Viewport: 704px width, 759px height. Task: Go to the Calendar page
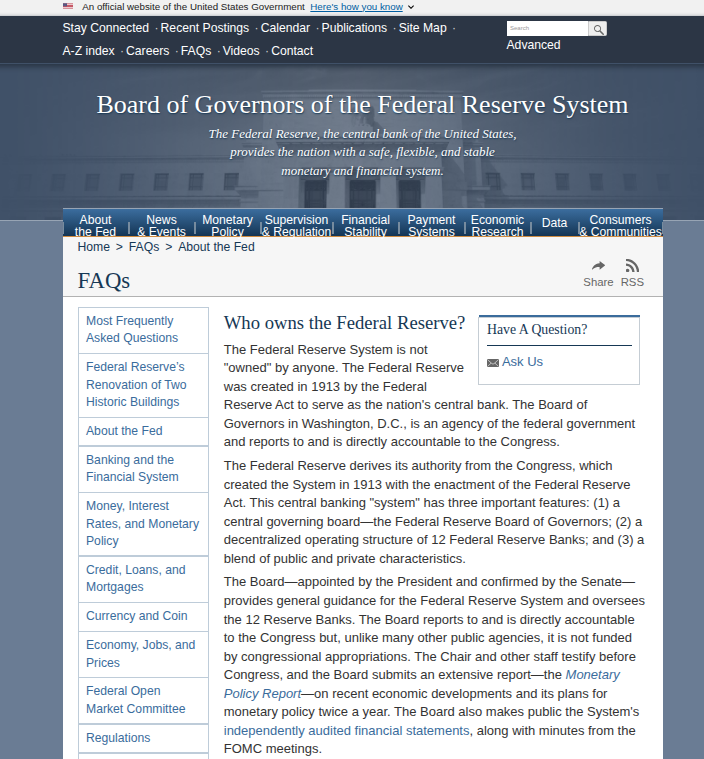285,28
